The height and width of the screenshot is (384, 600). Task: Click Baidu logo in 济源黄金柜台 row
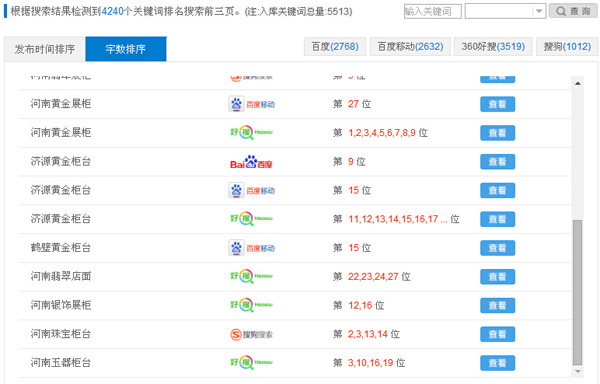pyautogui.click(x=251, y=162)
